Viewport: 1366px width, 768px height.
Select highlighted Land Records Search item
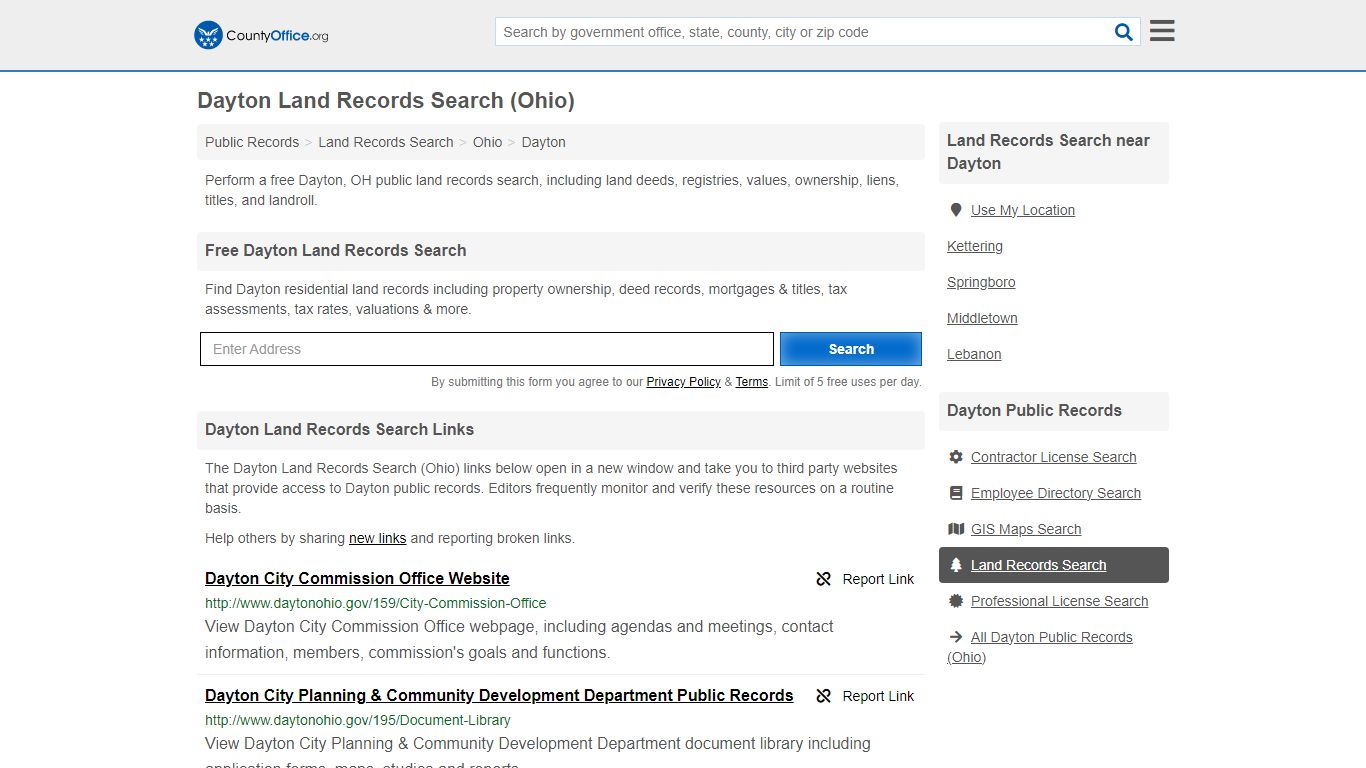pos(1054,565)
